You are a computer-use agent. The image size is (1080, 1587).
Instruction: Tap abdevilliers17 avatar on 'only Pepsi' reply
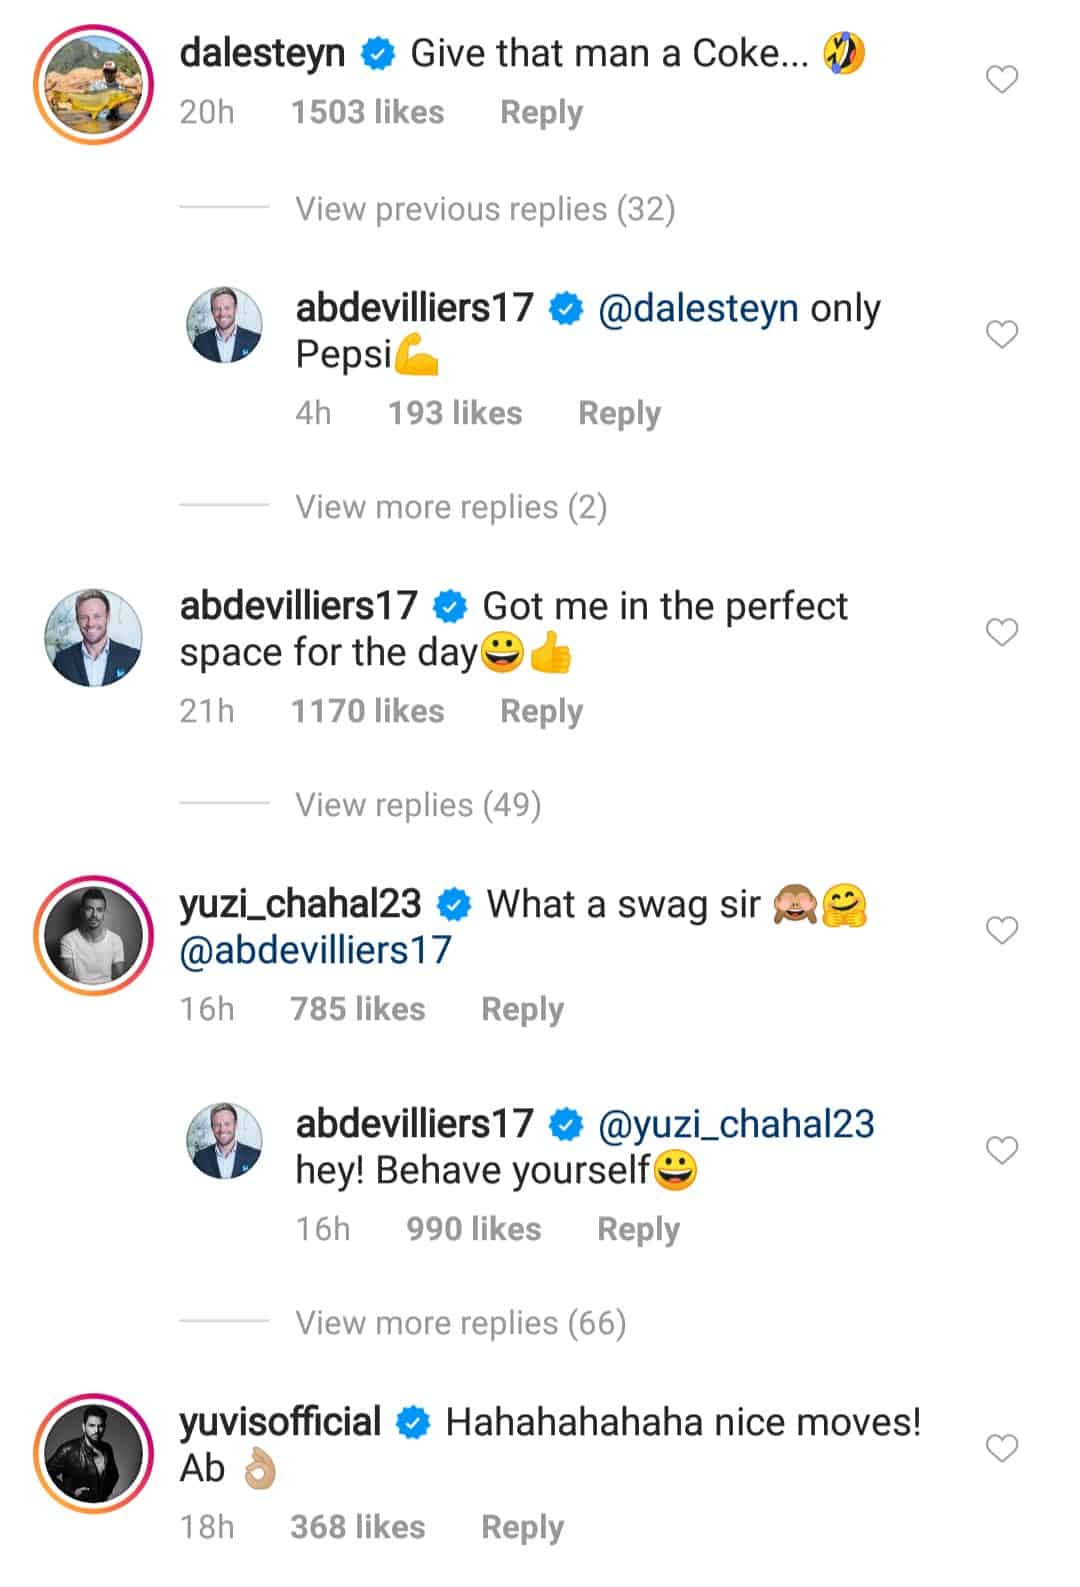225,324
